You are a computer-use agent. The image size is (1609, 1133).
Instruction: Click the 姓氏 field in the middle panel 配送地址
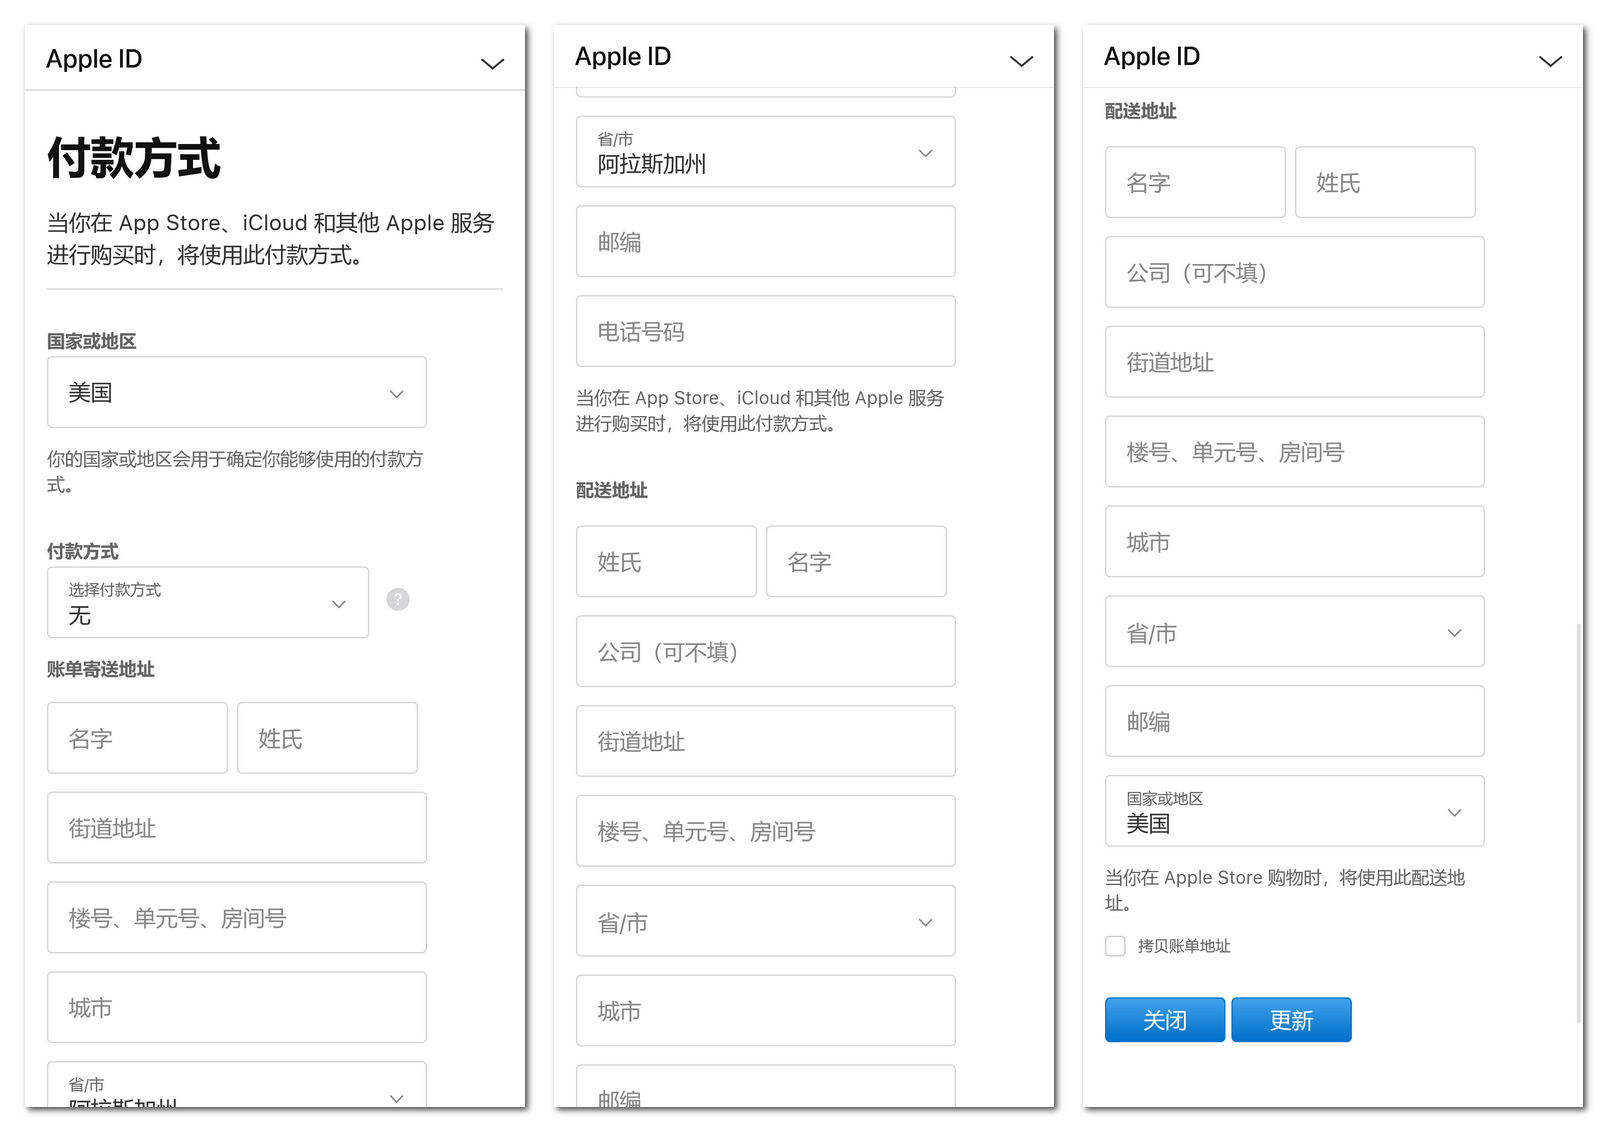pyautogui.click(x=666, y=562)
